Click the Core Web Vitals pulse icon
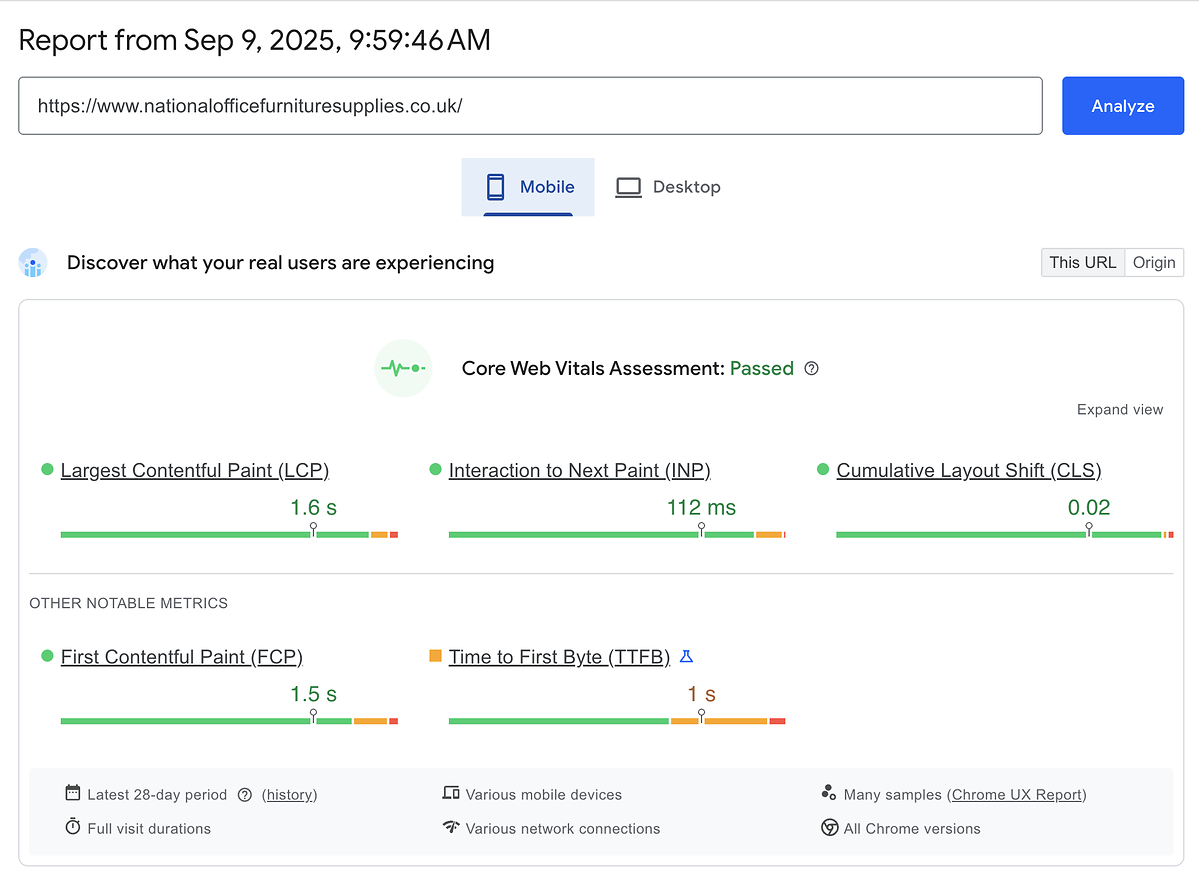This screenshot has width=1199, height=892. point(403,368)
